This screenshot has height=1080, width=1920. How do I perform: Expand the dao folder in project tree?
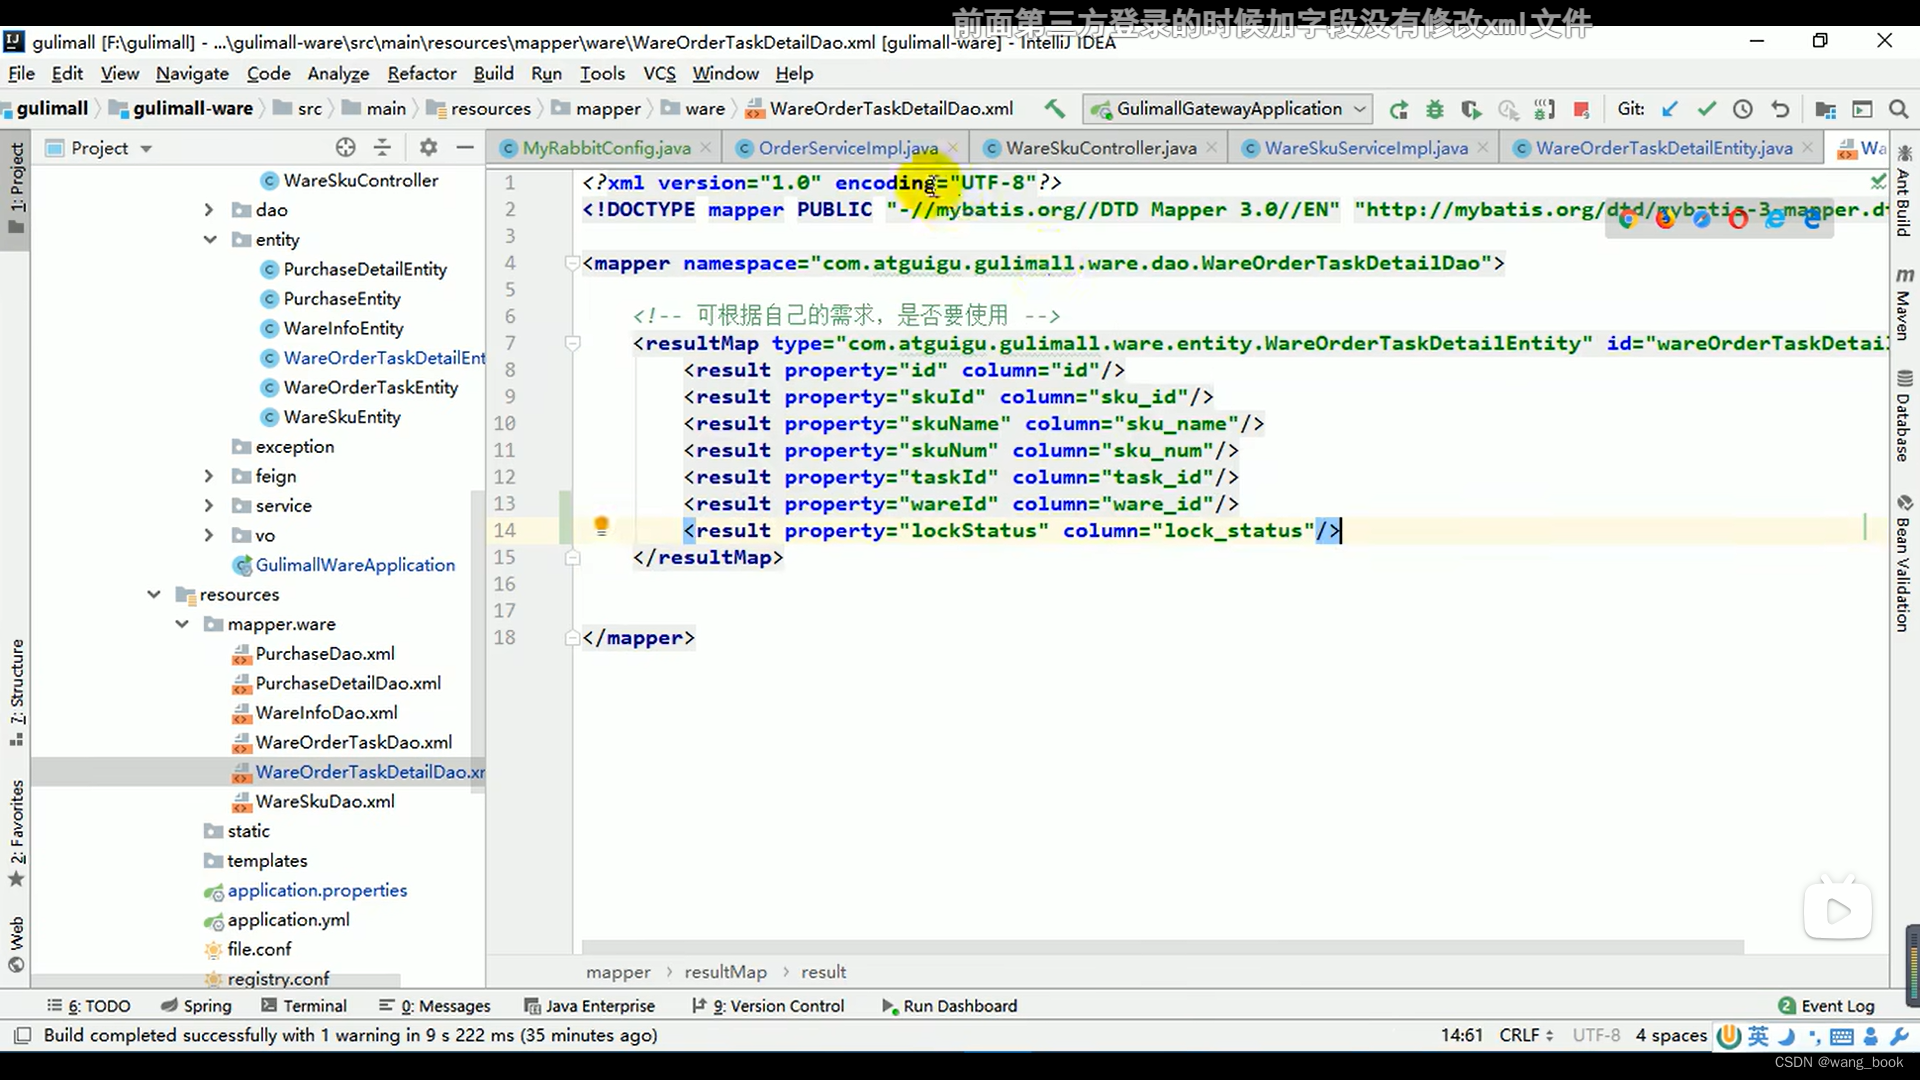click(207, 210)
